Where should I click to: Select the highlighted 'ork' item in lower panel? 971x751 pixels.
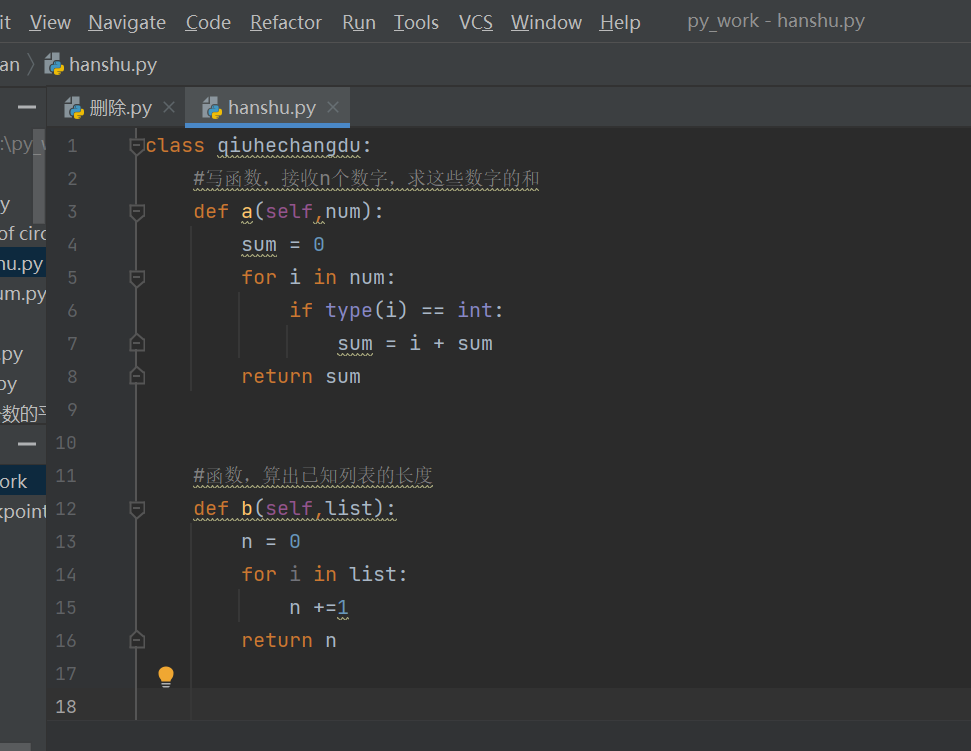pyautogui.click(x=23, y=481)
